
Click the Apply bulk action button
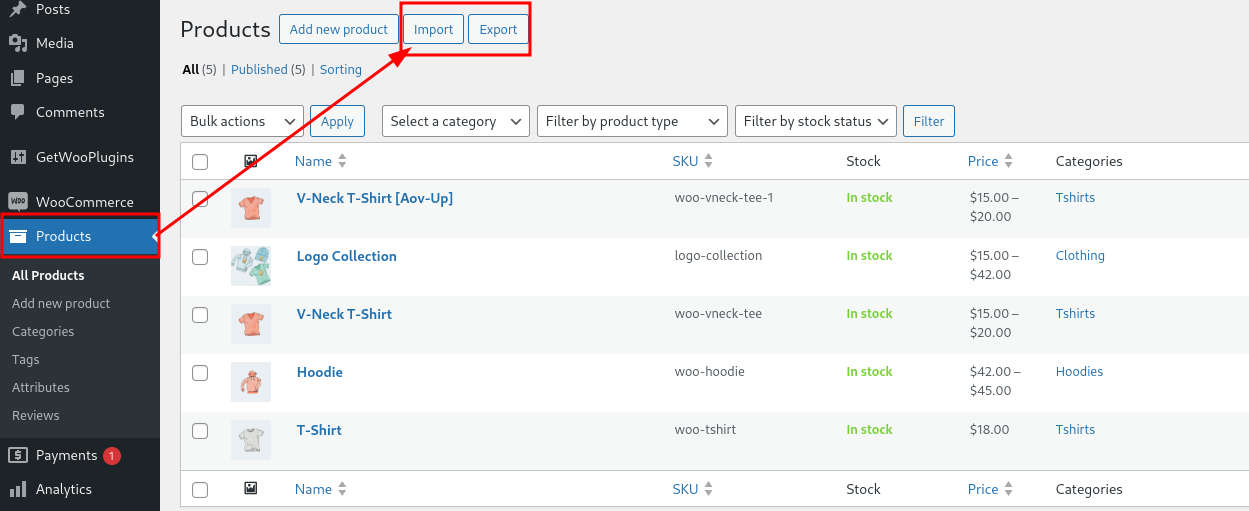(338, 121)
